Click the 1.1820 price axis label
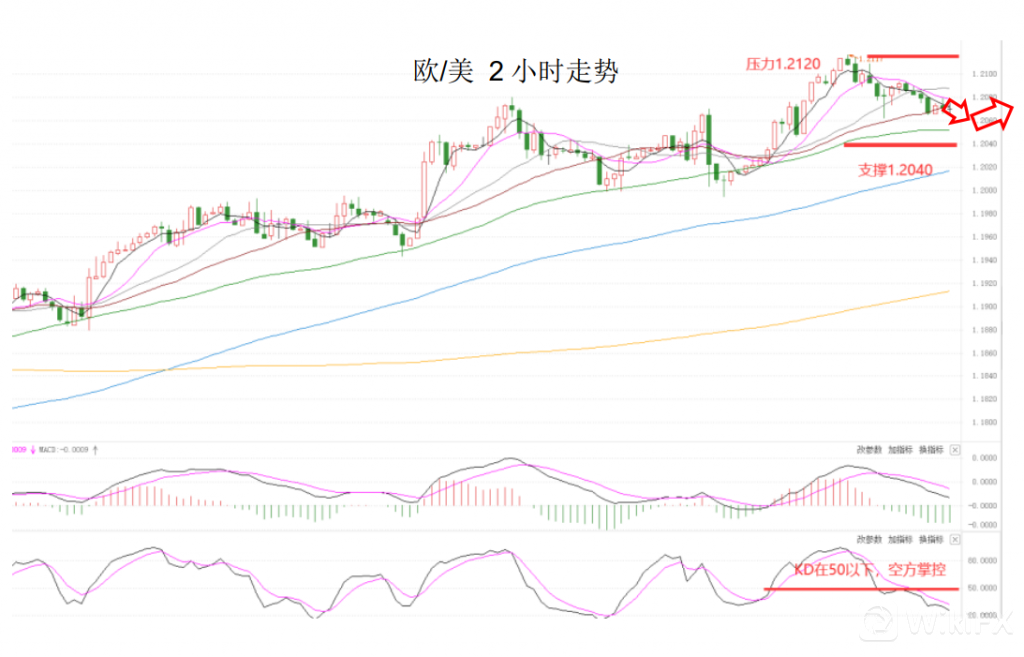Viewport: 1024px width, 657px height. 984,399
